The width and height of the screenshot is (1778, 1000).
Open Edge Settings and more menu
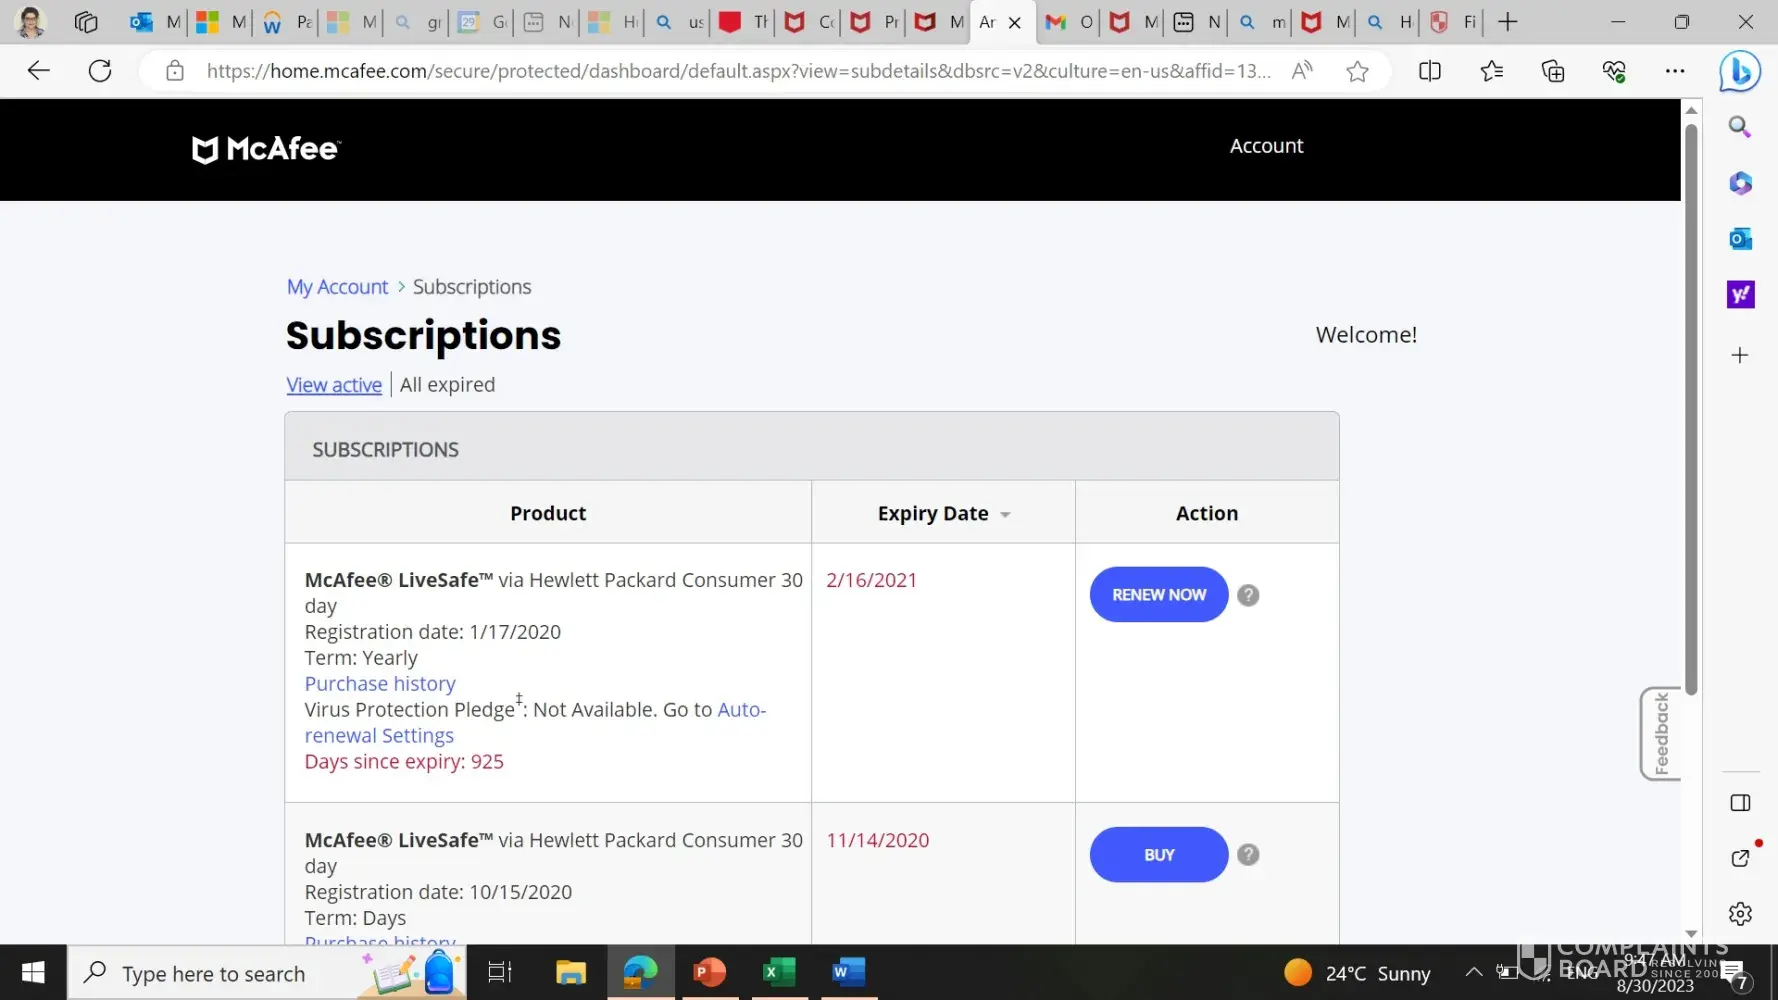pos(1675,71)
